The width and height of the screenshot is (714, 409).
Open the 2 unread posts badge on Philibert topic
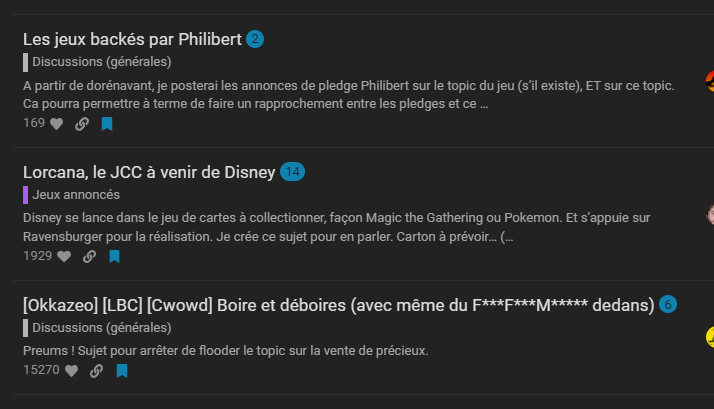click(255, 40)
